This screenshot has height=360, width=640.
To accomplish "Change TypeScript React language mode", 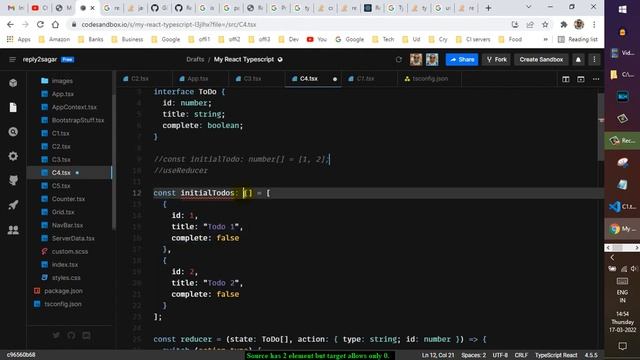I will (x=556, y=355).
